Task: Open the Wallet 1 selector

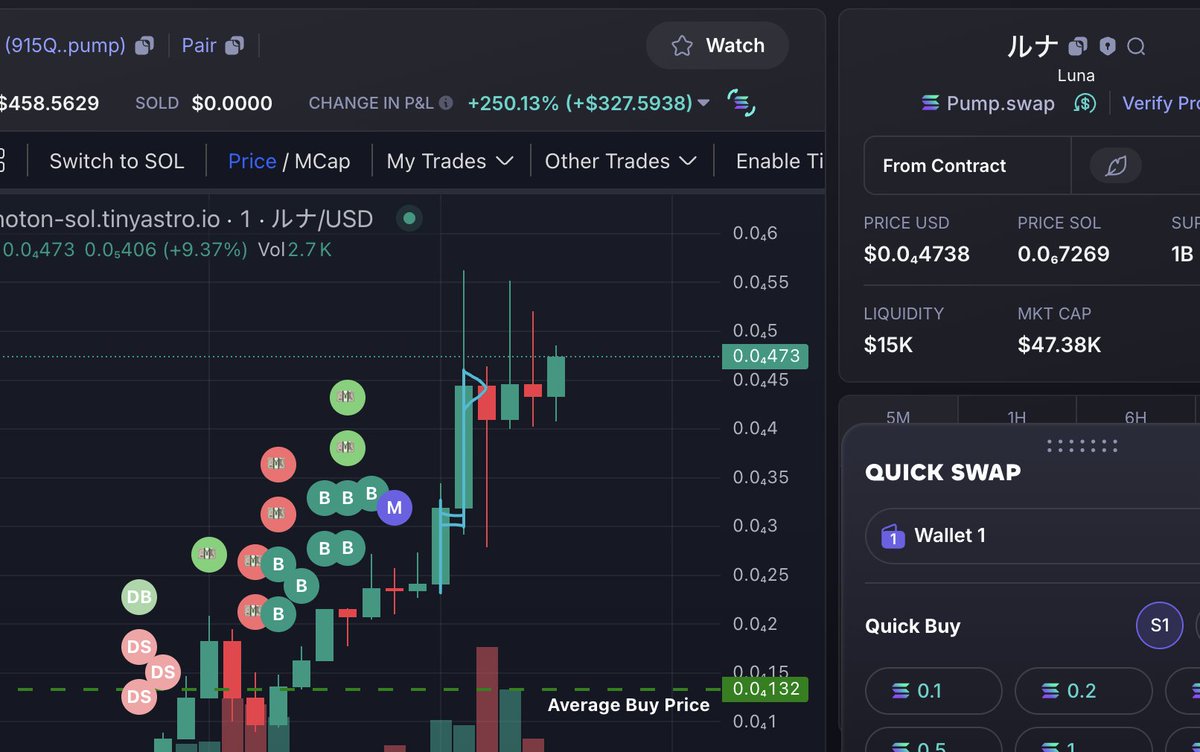Action: 1032,536
